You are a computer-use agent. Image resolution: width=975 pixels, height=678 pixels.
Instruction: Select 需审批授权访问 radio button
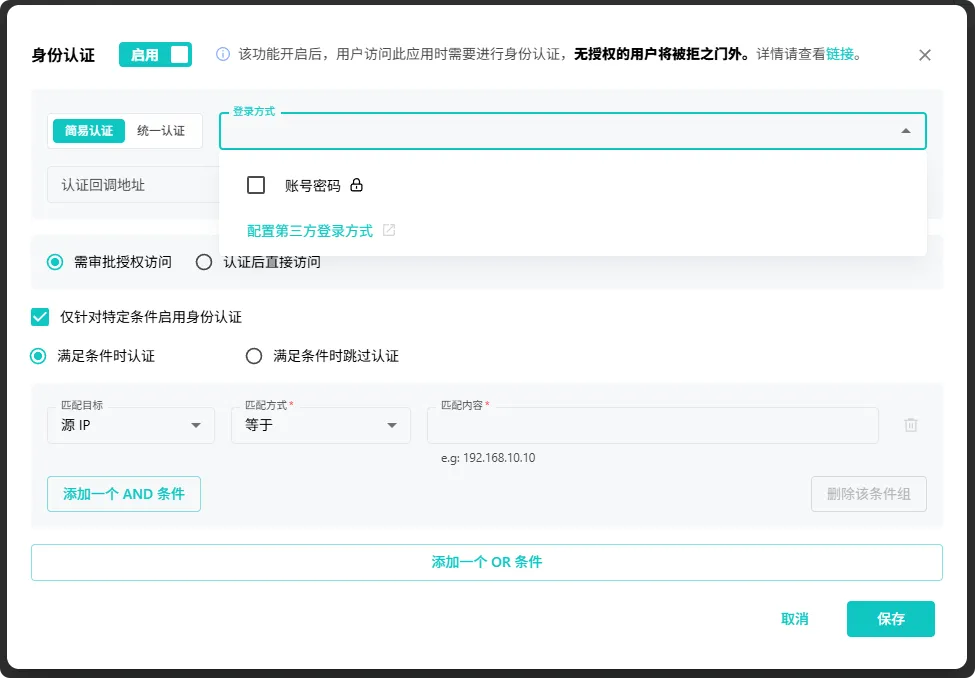click(x=55, y=262)
